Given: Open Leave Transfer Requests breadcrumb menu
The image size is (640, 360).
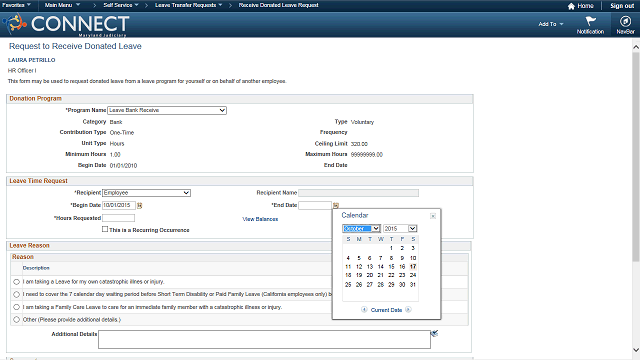Looking at the screenshot, I should (x=189, y=5).
